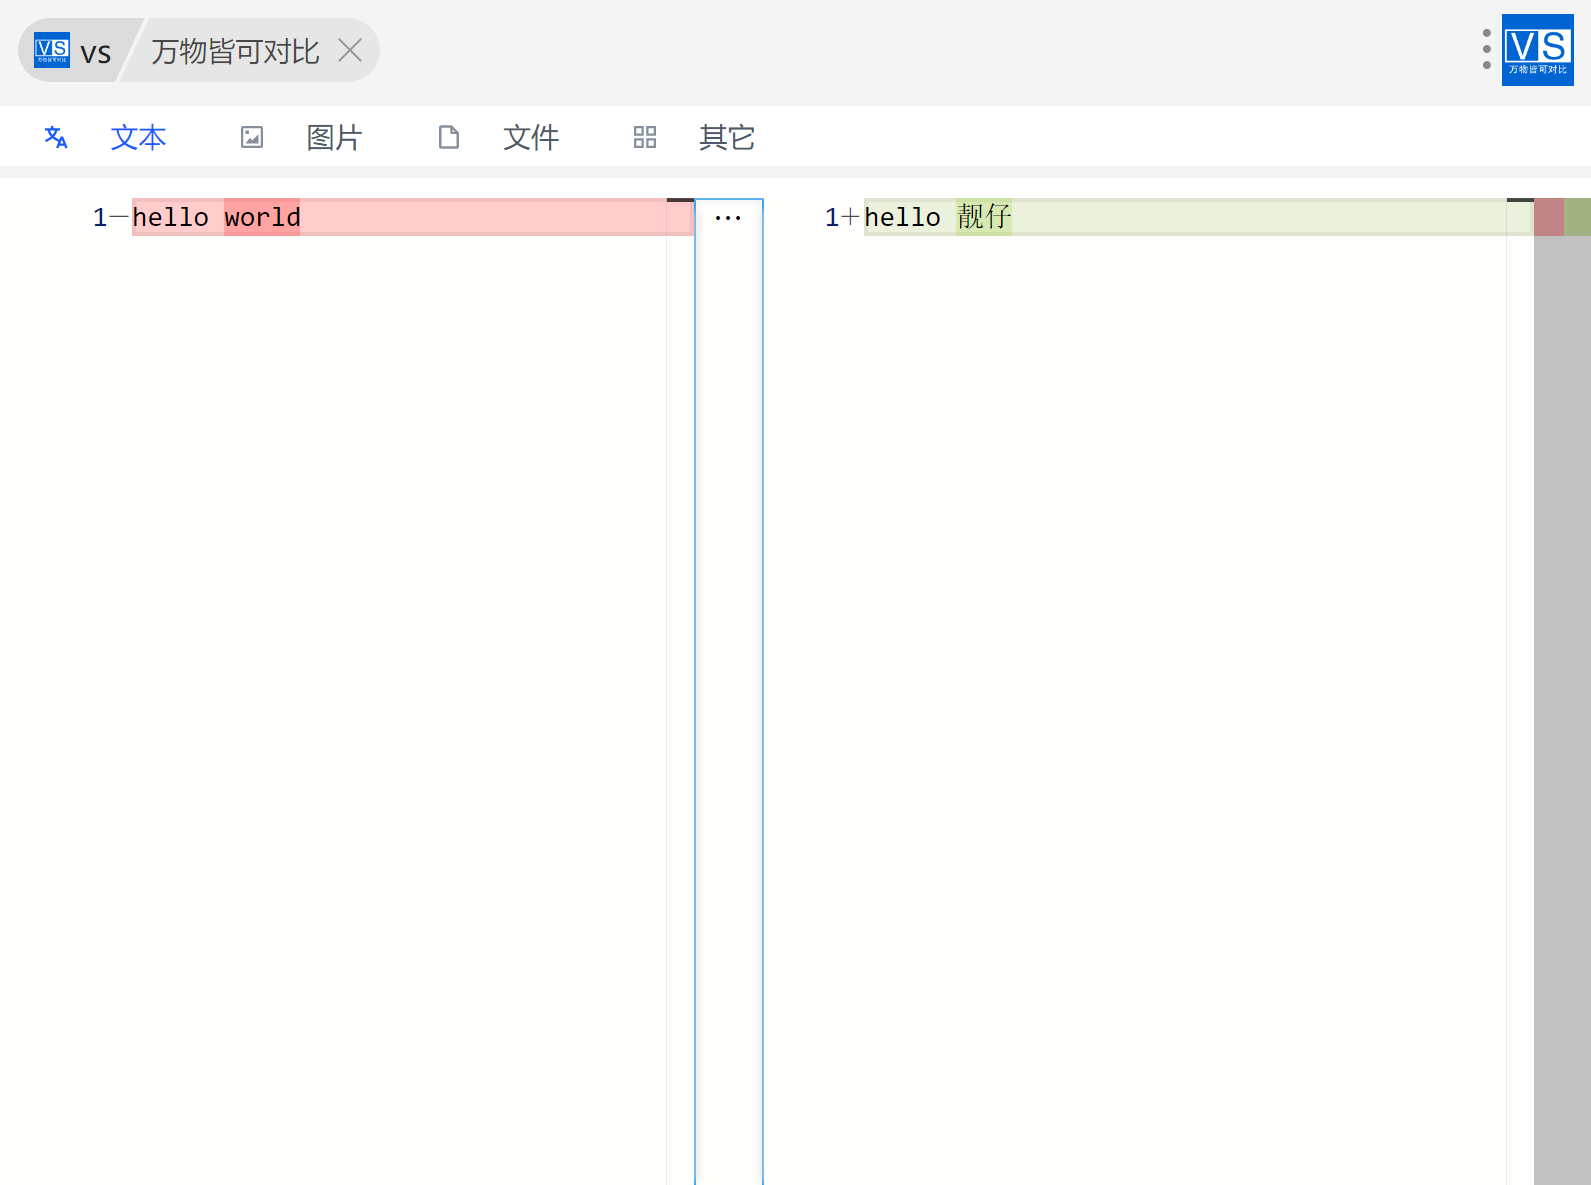Image resolution: width=1591 pixels, height=1185 pixels.
Task: Switch to the 图片 (image) tab
Action: click(334, 137)
